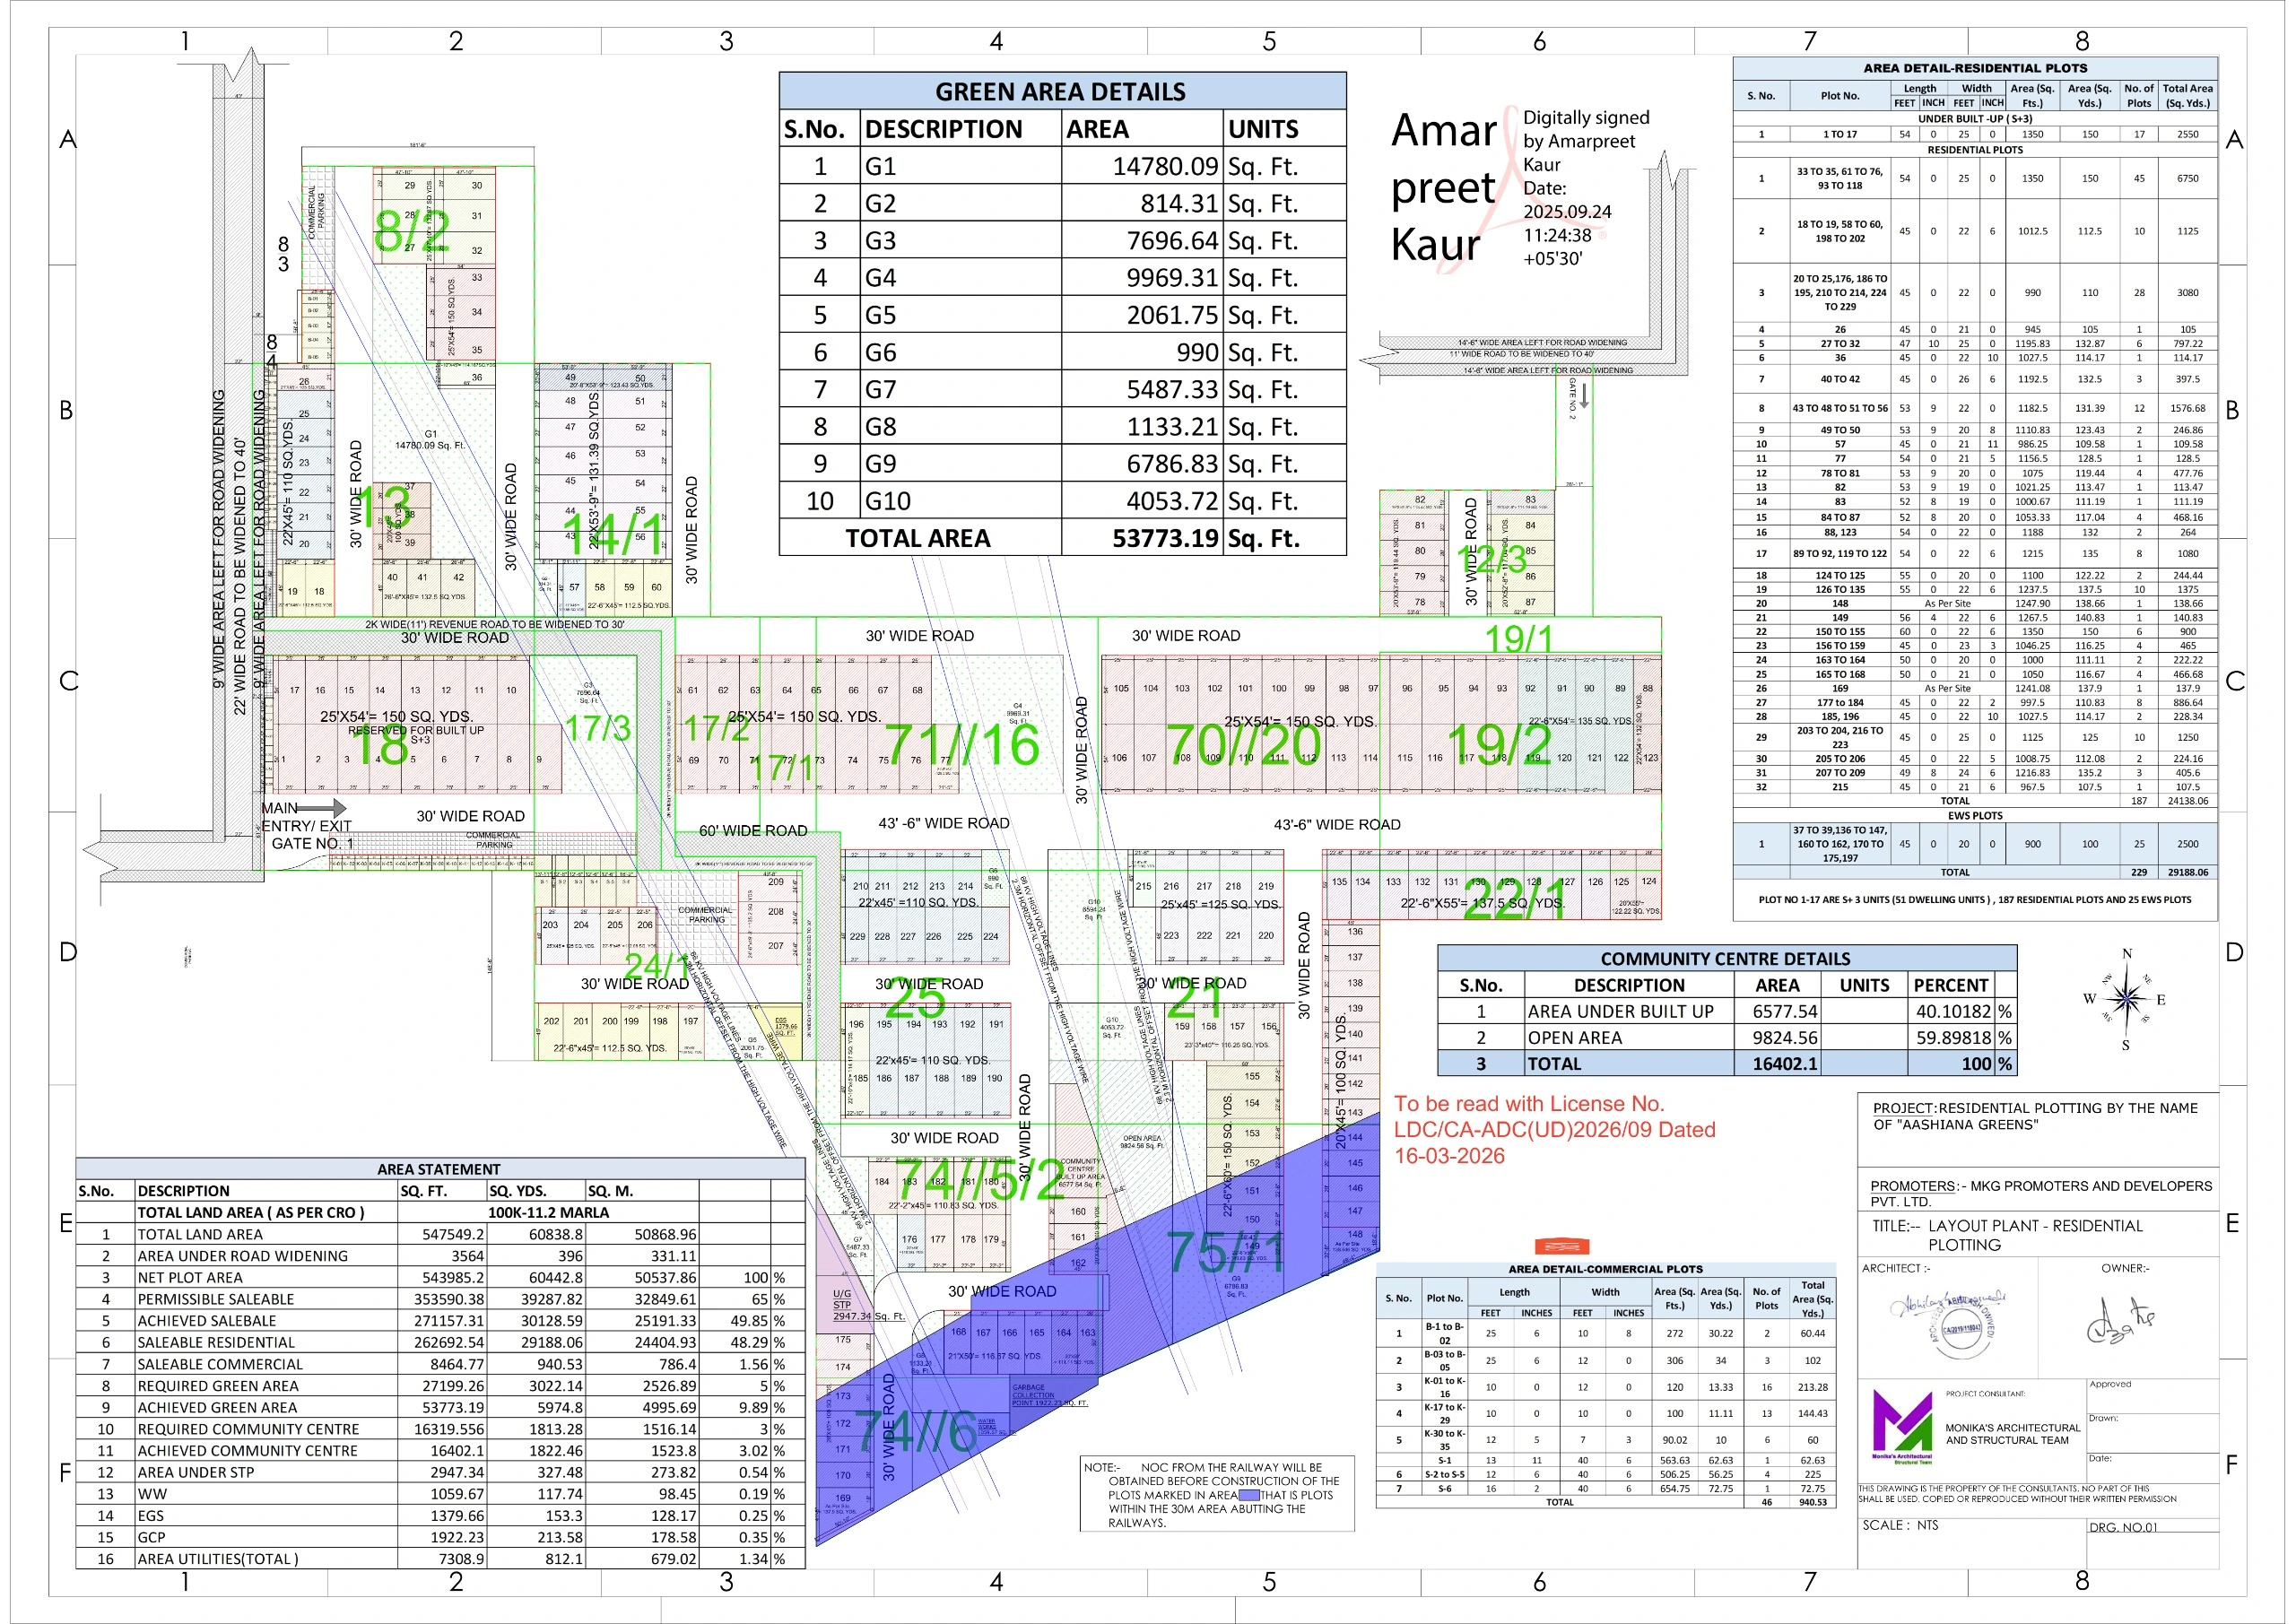Click the 'NOC FROM THE RAILWAY' note box
This screenshot has width=2296, height=1624.
(x=1217, y=1494)
